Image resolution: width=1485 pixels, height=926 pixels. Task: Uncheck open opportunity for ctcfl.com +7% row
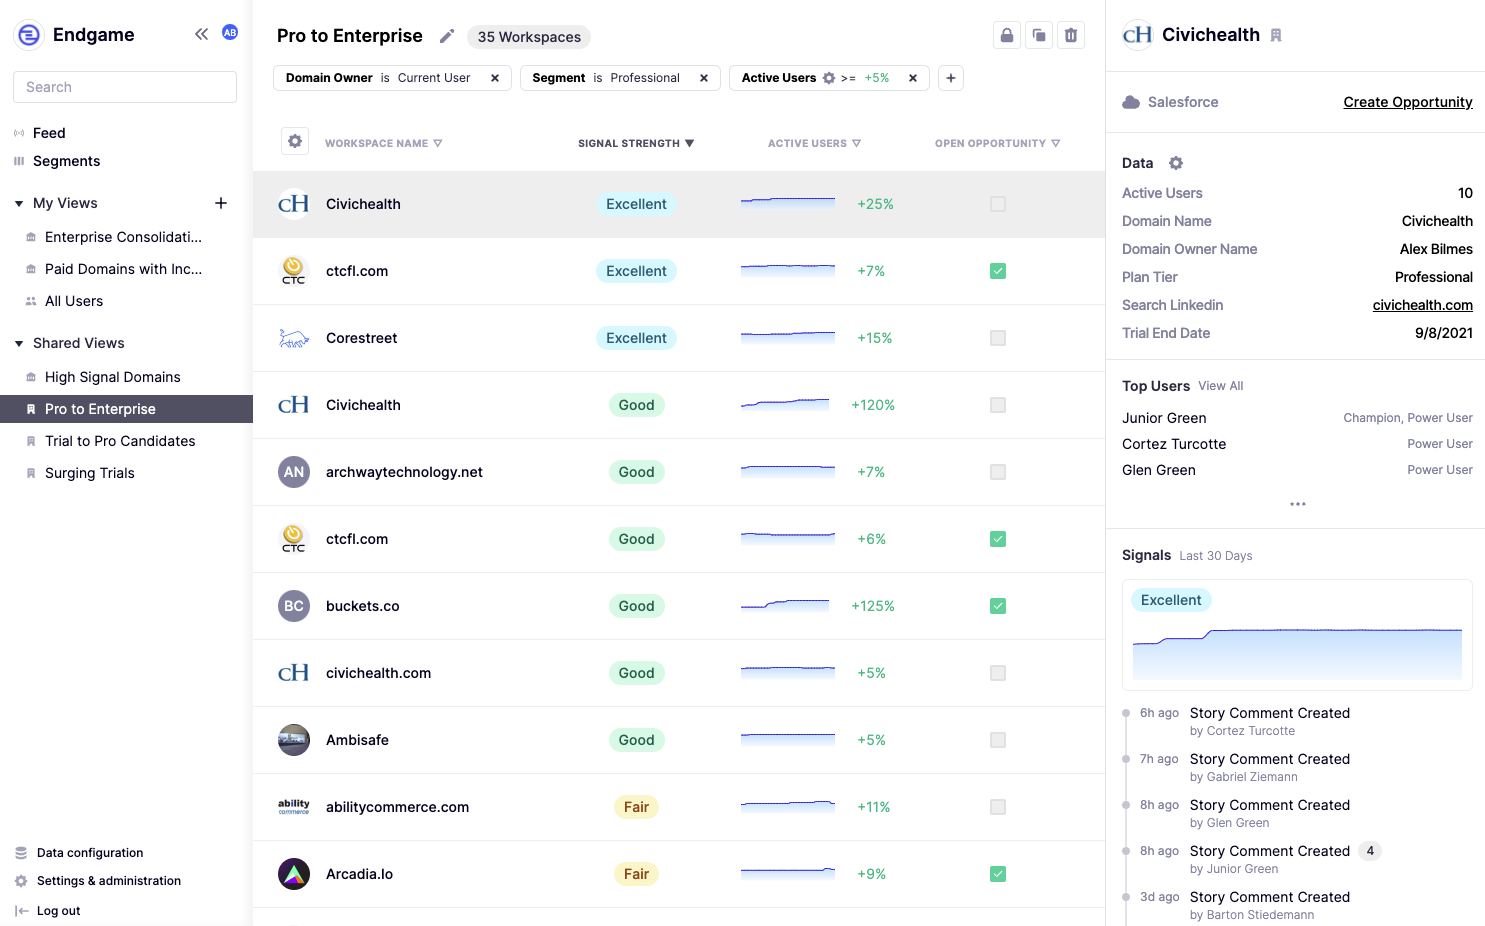click(x=998, y=271)
